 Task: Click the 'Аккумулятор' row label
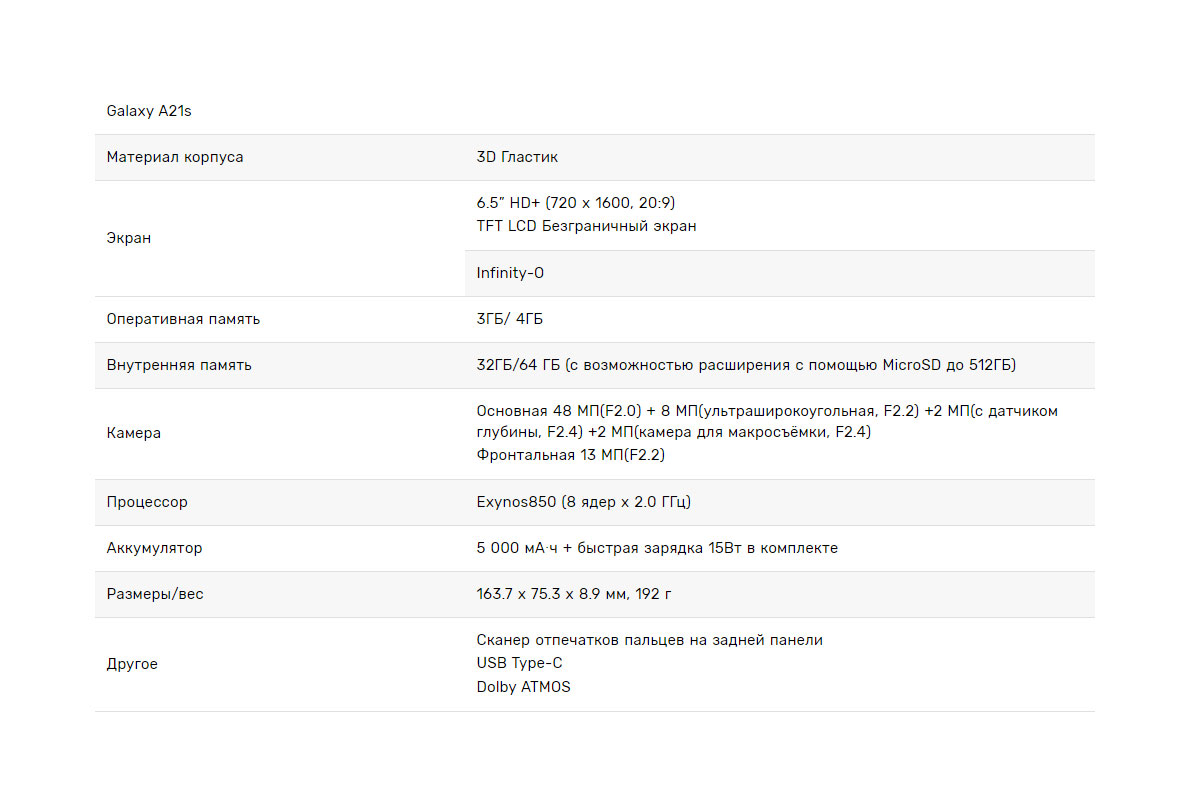point(154,548)
